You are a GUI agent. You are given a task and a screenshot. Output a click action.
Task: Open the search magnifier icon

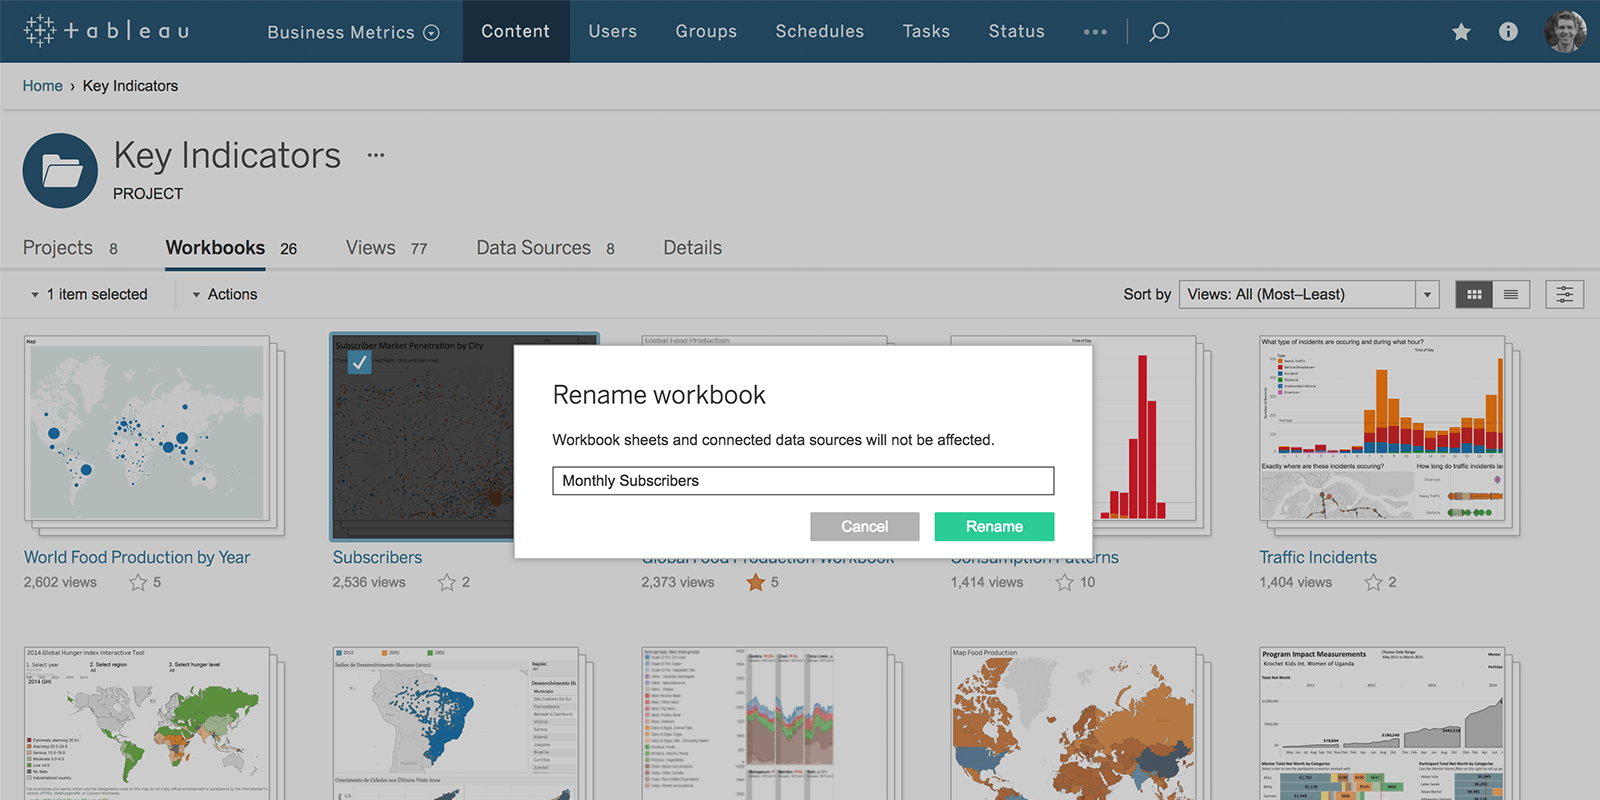tap(1159, 32)
